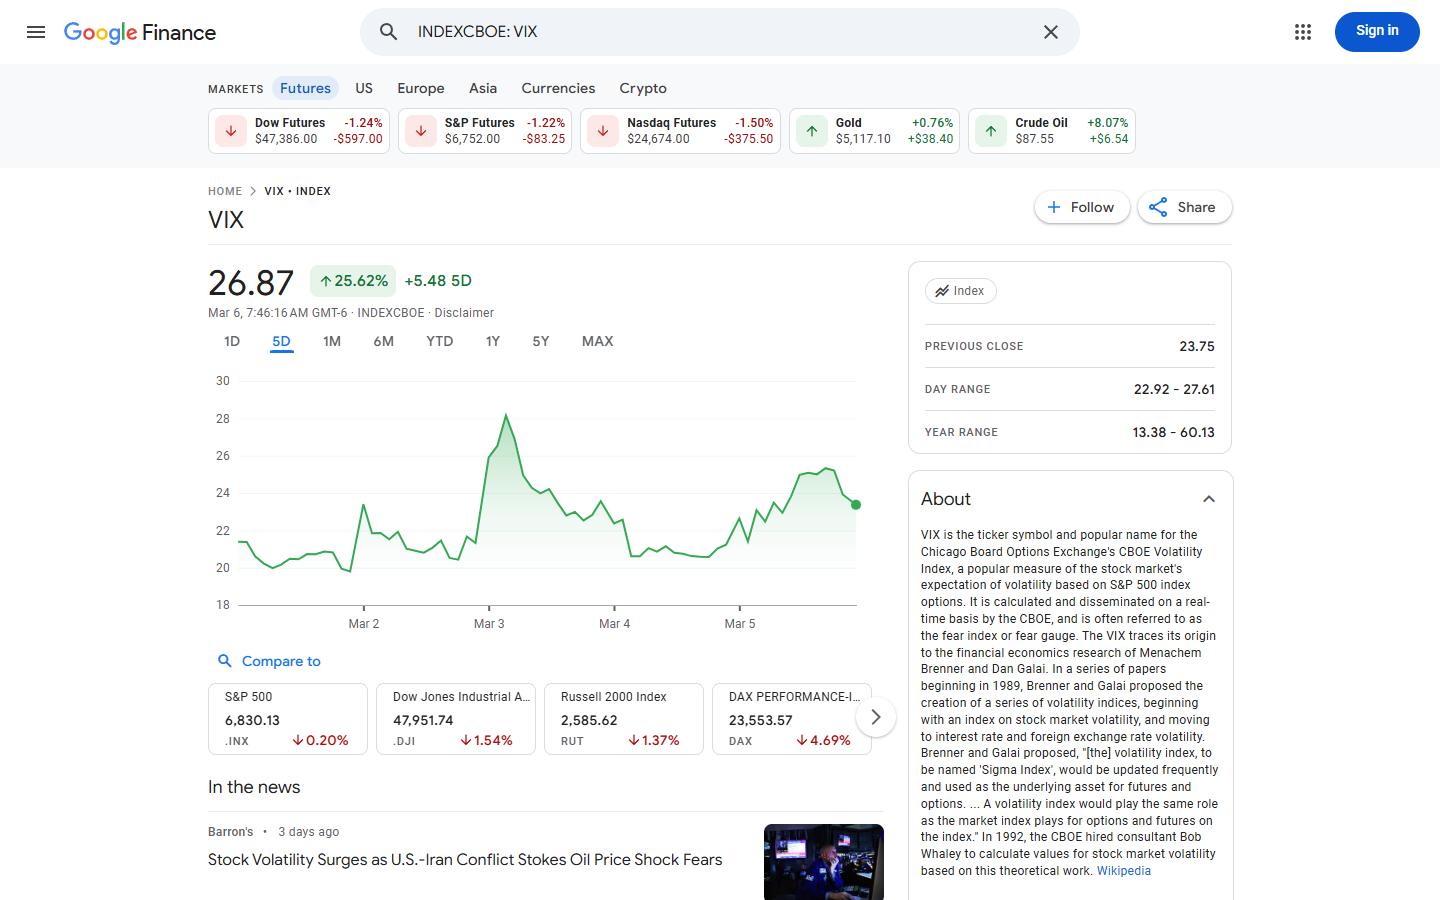Click the chart's latest price dot

[x=856, y=505]
